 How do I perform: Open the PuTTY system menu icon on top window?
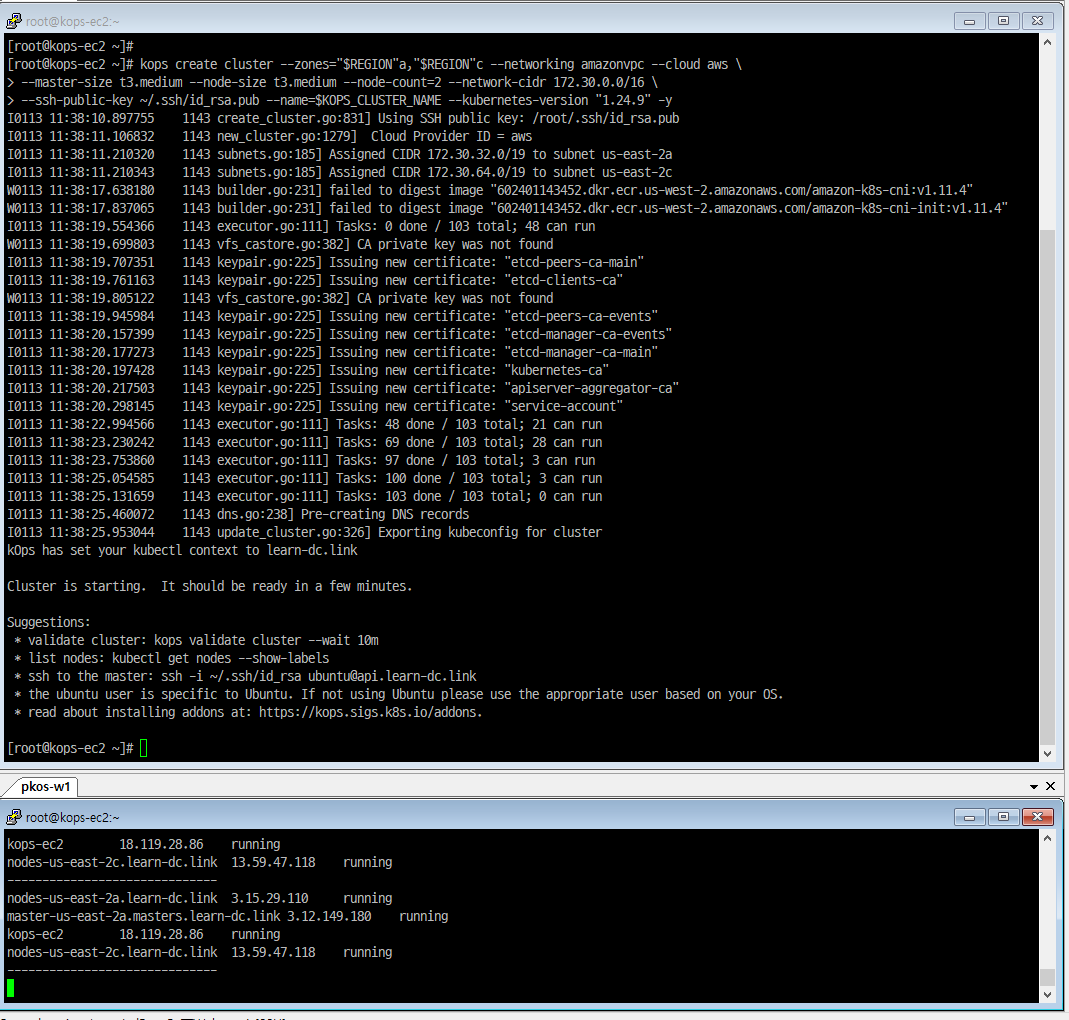click(x=12, y=20)
